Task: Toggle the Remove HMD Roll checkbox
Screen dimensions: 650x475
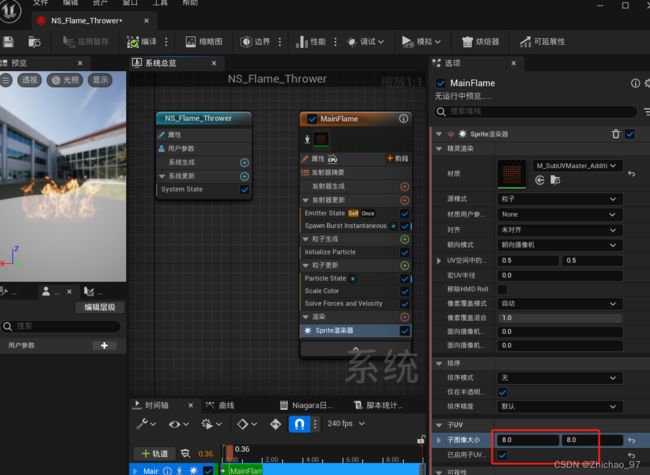Action: [502, 289]
